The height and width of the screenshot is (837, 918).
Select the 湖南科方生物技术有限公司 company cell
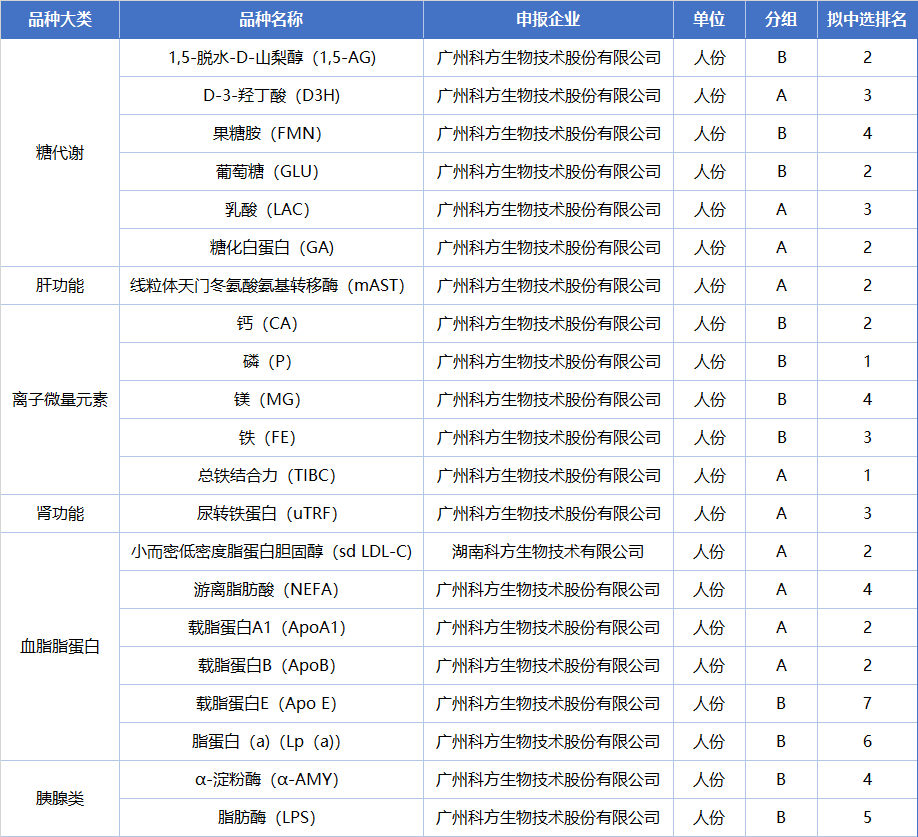coord(548,552)
